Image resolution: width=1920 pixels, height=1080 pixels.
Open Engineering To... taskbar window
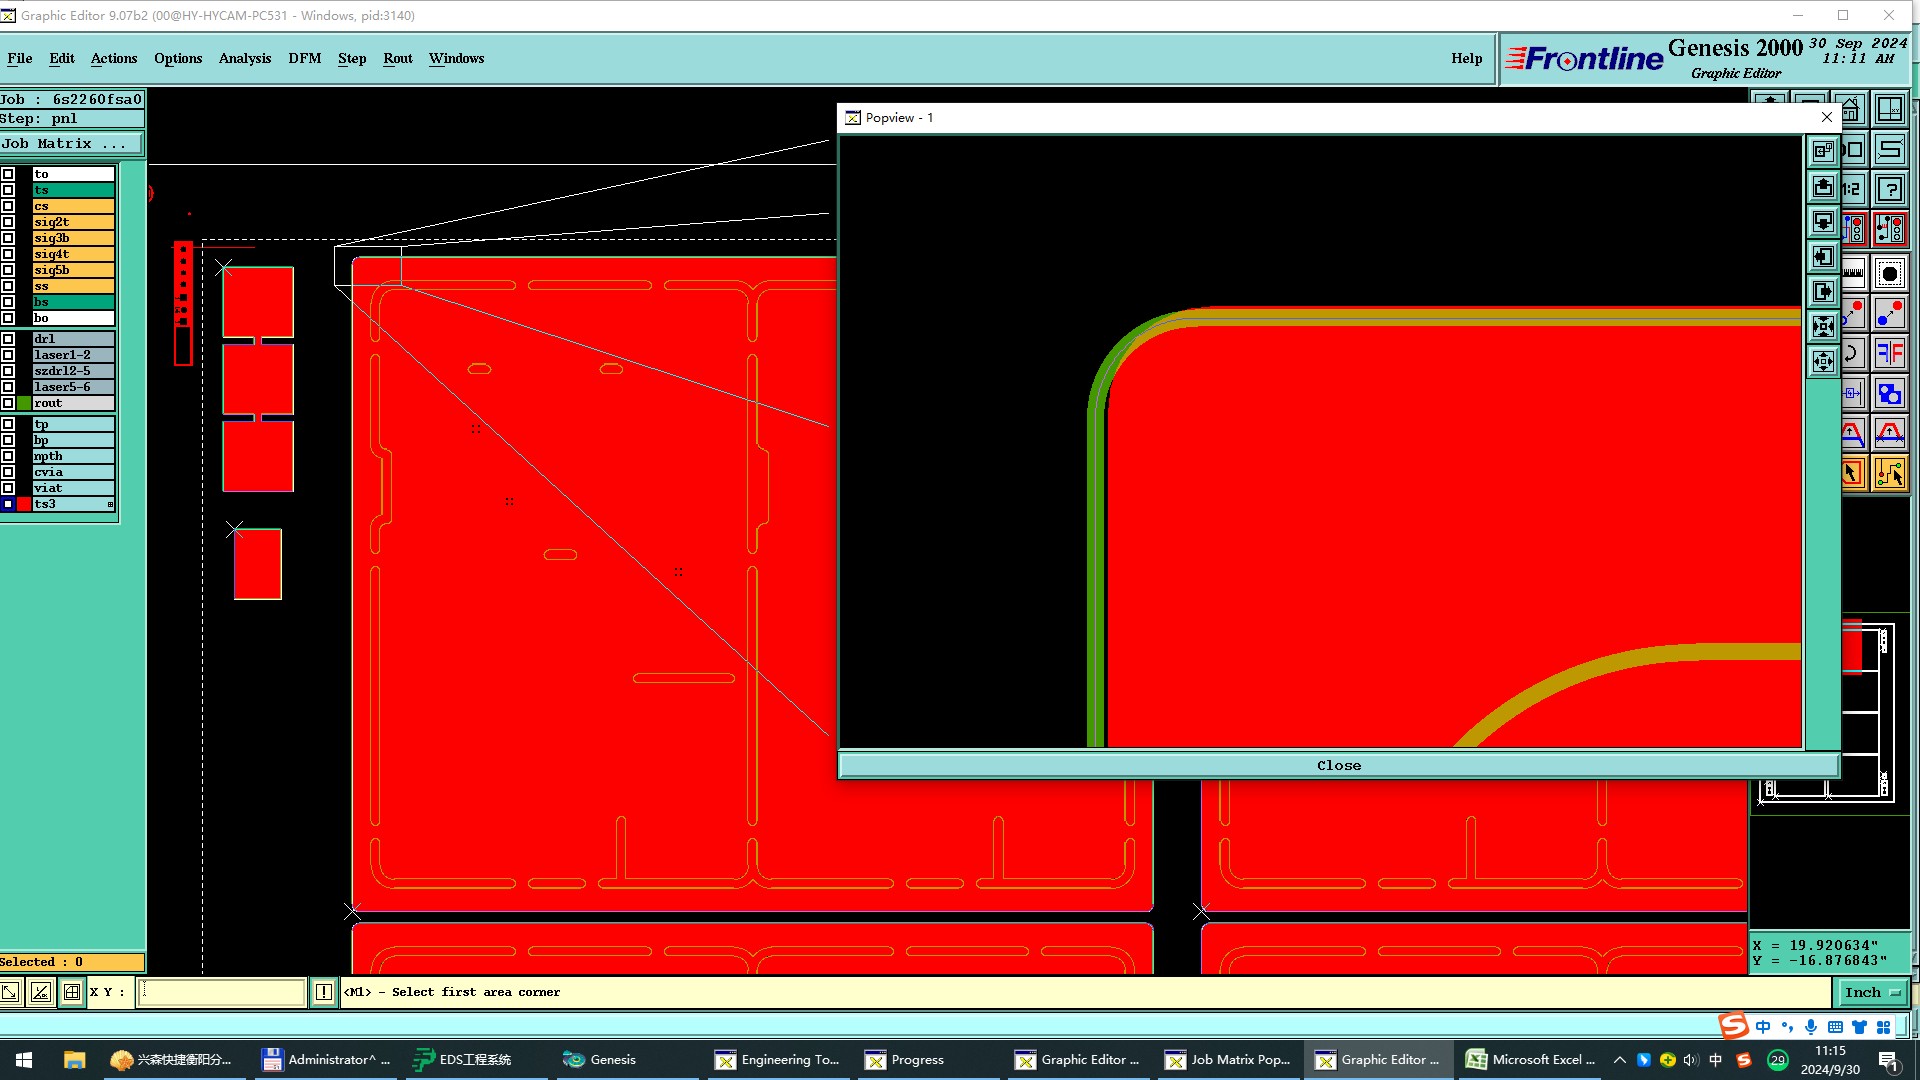(x=778, y=1060)
